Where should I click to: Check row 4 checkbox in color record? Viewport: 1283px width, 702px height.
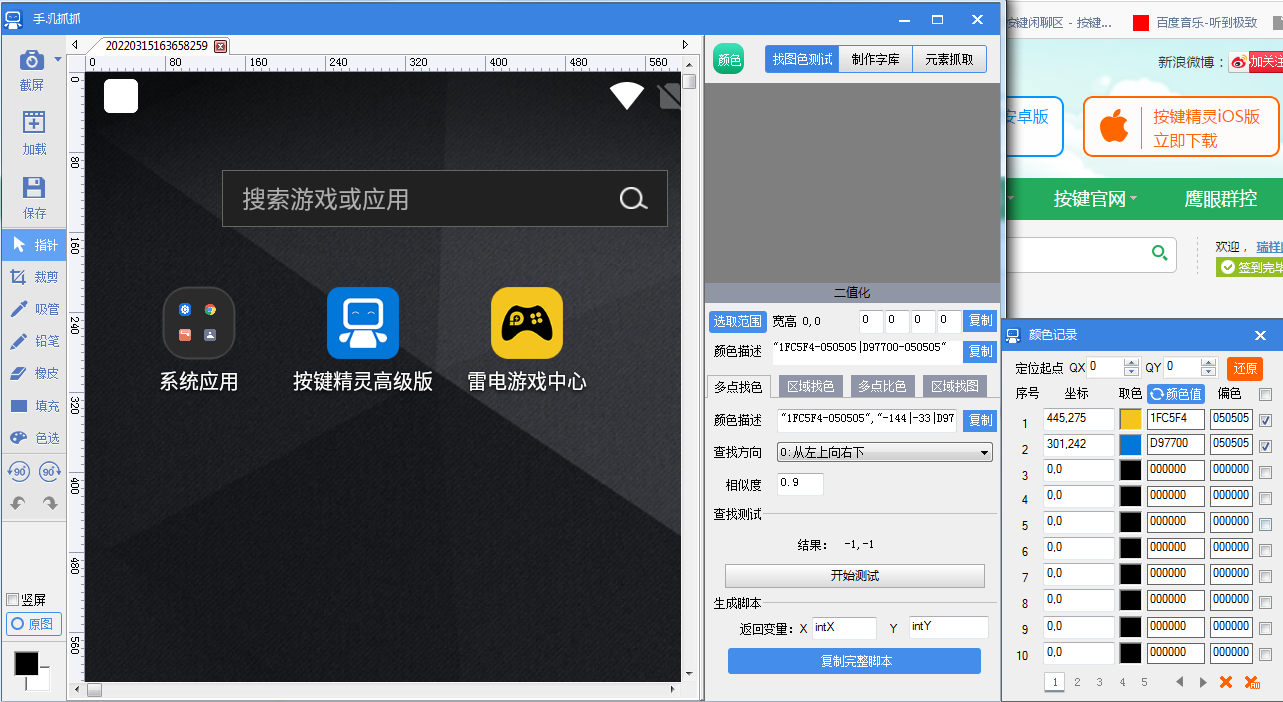pos(1265,498)
